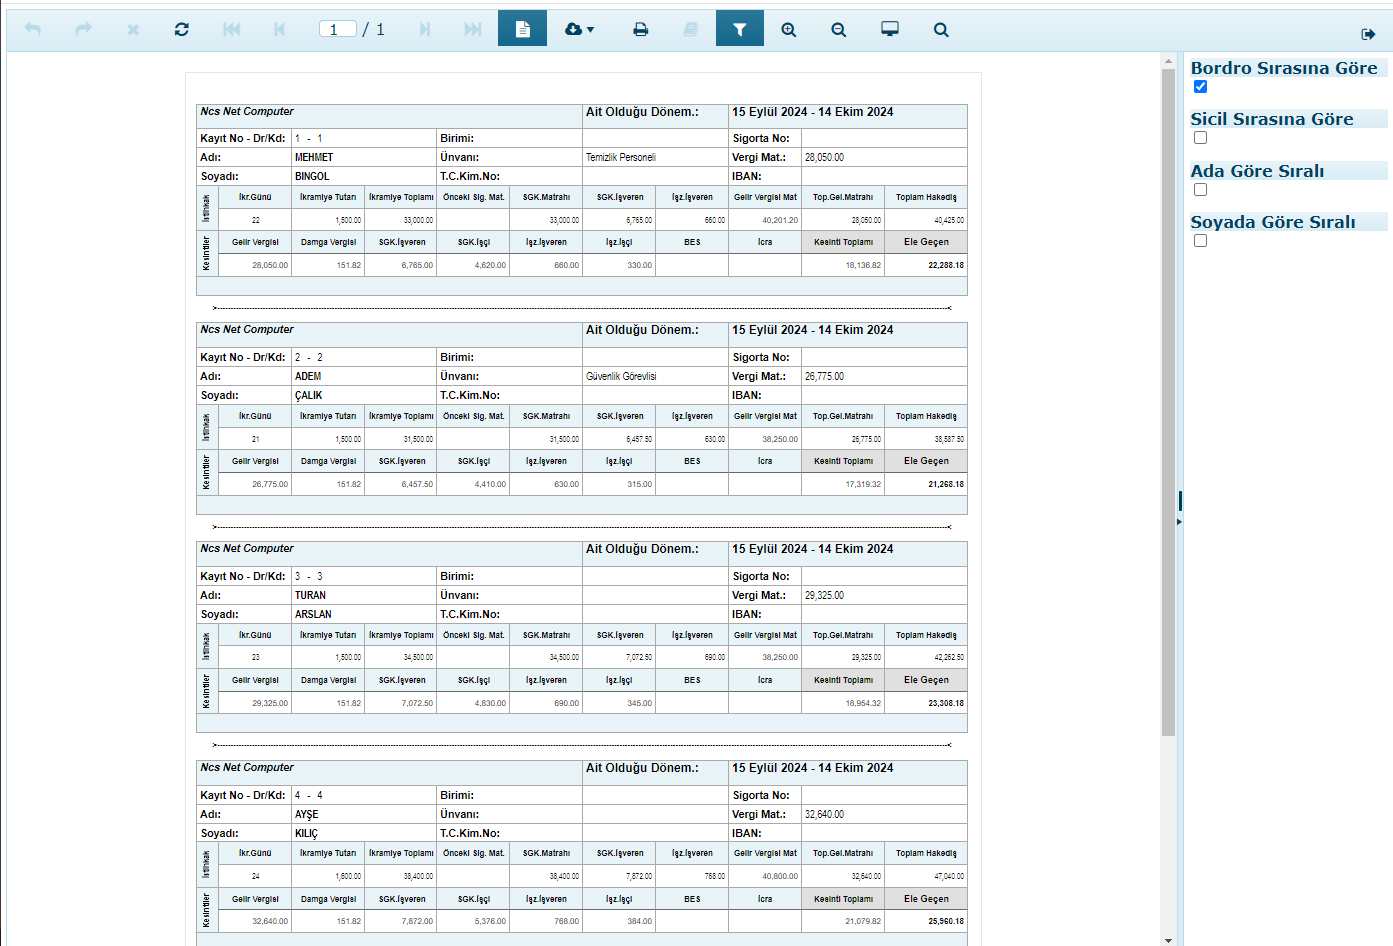Click the Soyada Göre Sıralı label
This screenshot has width=1393, height=946.
1273,222
